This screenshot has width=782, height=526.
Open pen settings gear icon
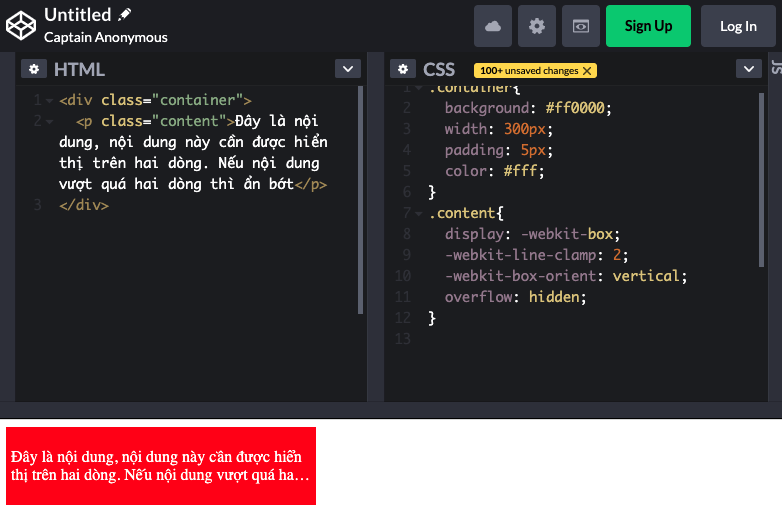pos(537,26)
